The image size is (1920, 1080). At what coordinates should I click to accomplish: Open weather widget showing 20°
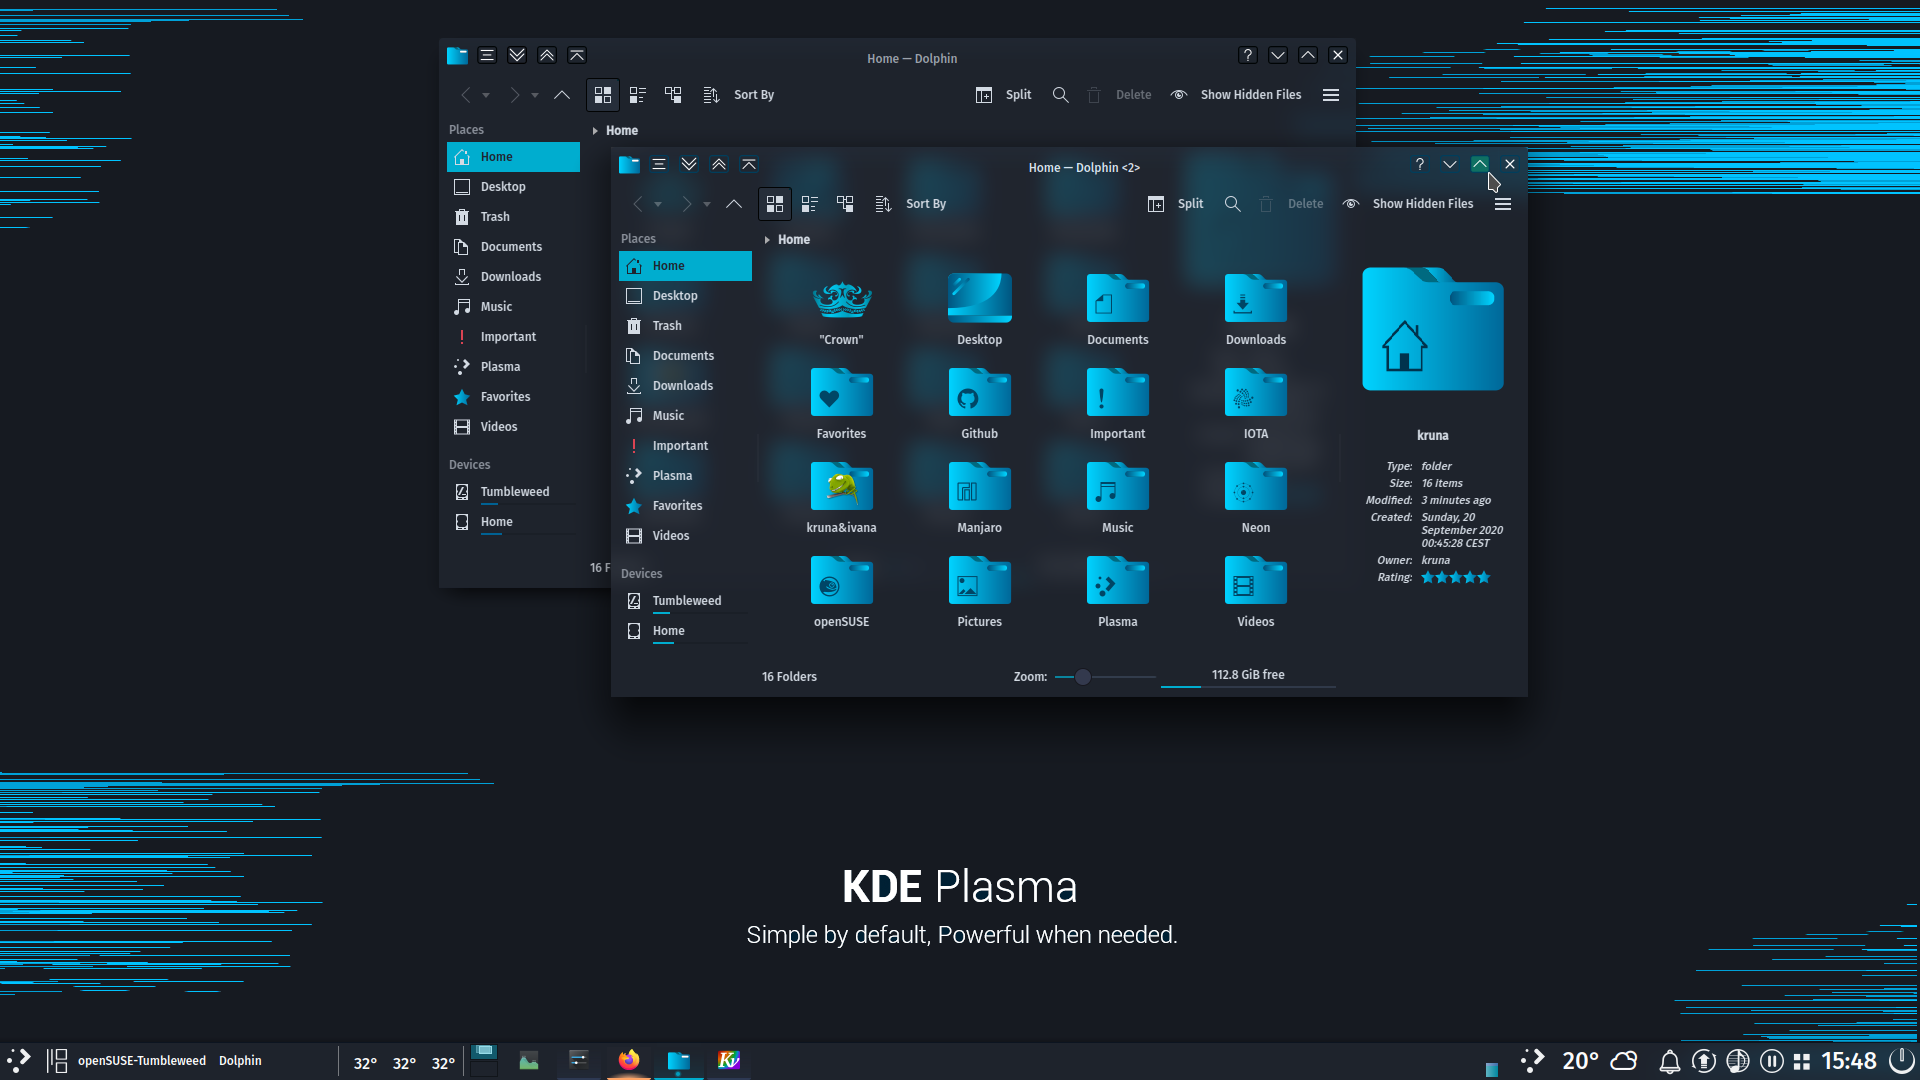1599,1061
